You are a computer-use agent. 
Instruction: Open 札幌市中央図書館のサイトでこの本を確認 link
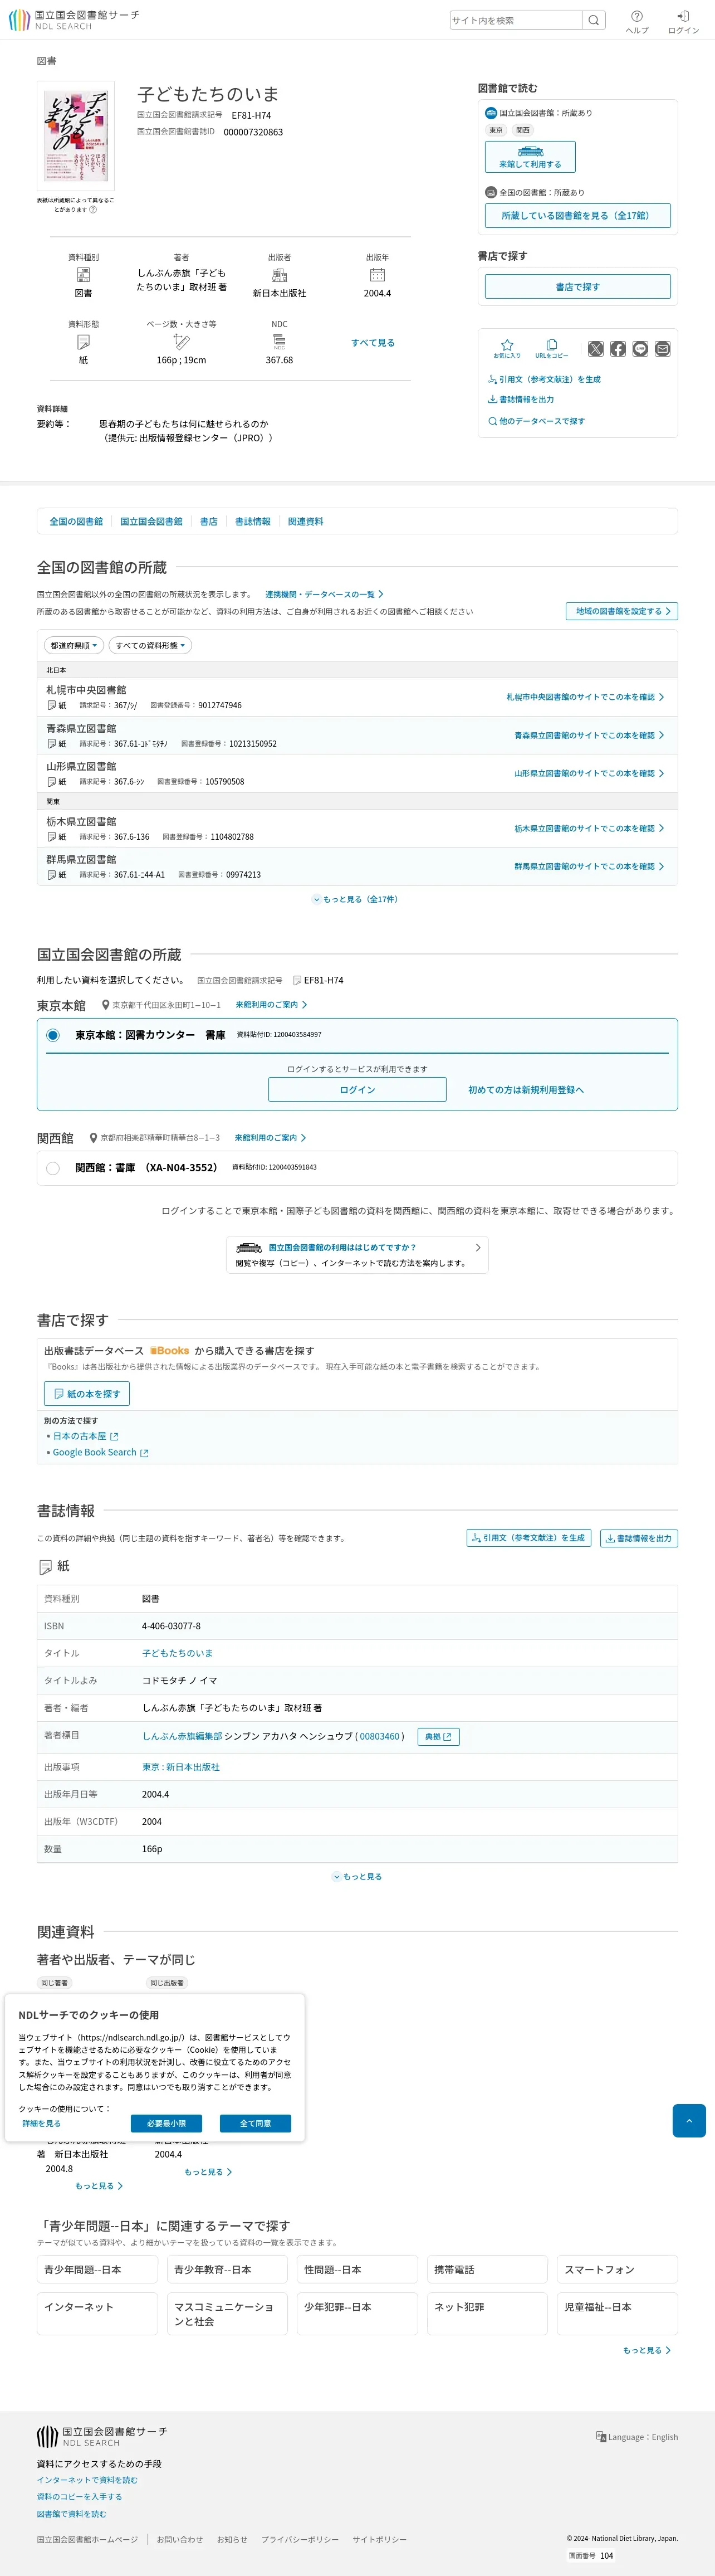pos(585,697)
